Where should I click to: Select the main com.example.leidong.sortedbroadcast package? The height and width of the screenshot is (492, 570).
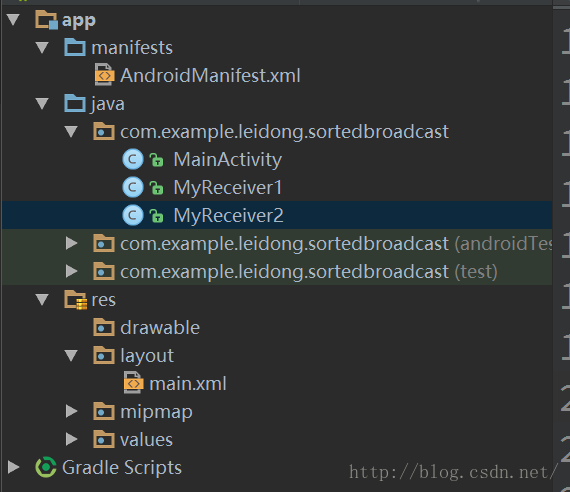point(284,132)
